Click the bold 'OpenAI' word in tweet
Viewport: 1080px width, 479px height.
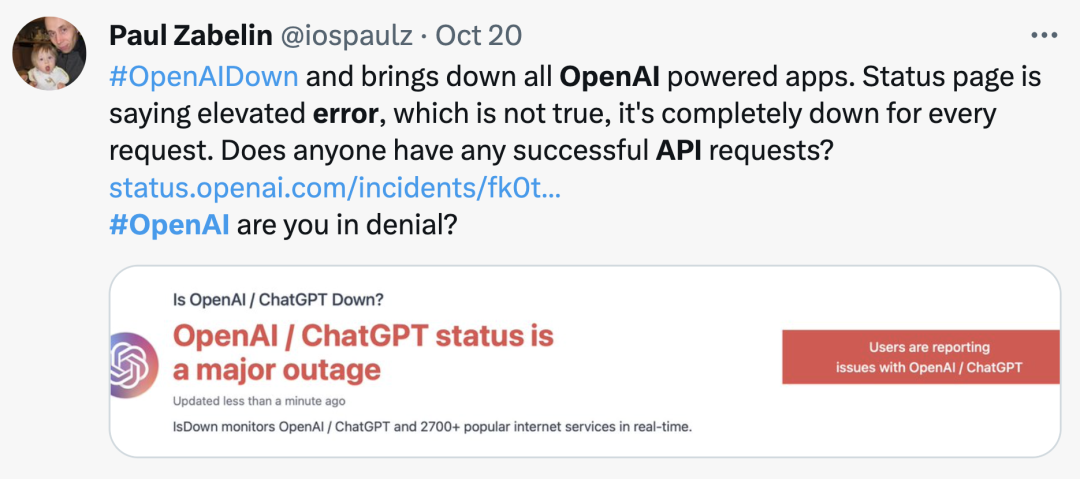[x=610, y=78]
